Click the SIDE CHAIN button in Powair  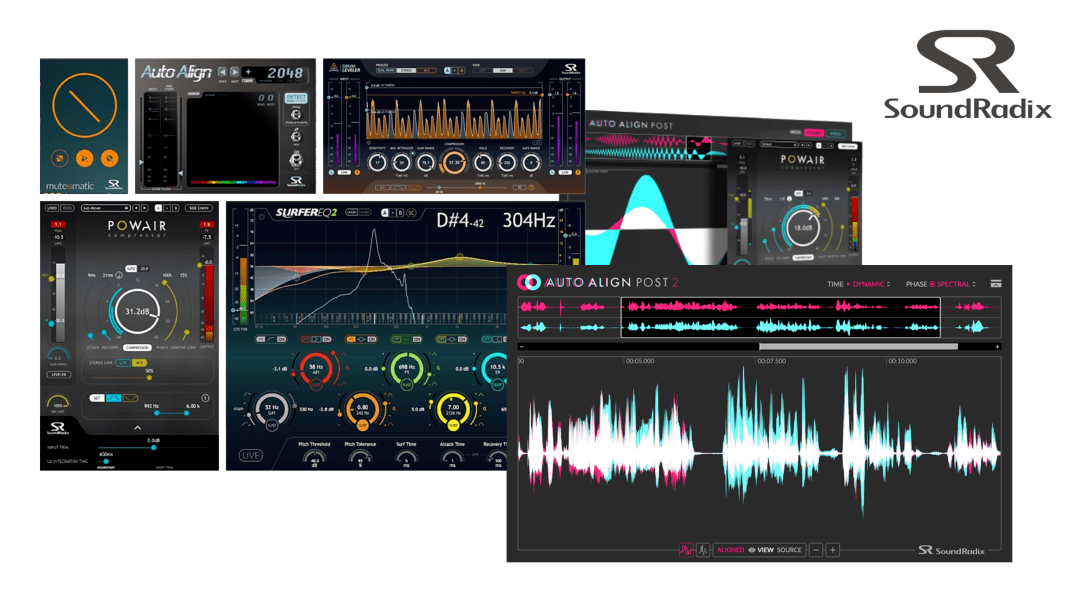coord(198,208)
